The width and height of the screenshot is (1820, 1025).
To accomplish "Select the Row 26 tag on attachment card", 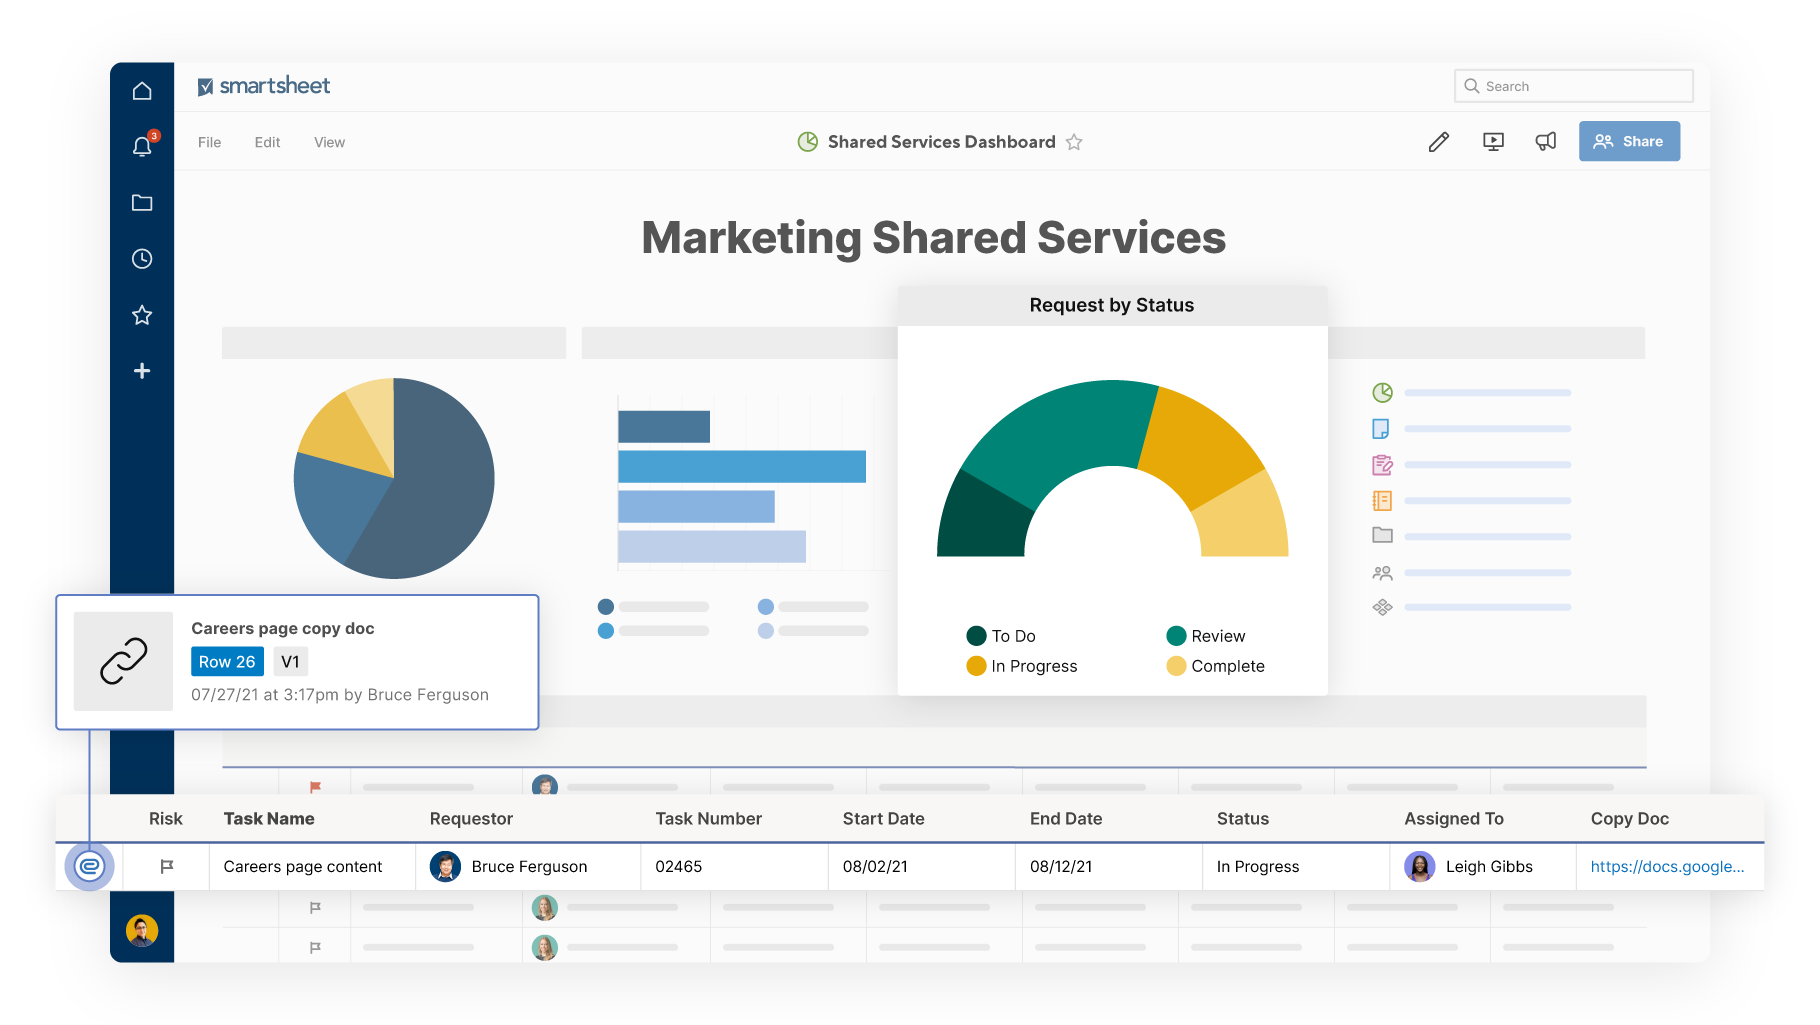I will pyautogui.click(x=227, y=661).
